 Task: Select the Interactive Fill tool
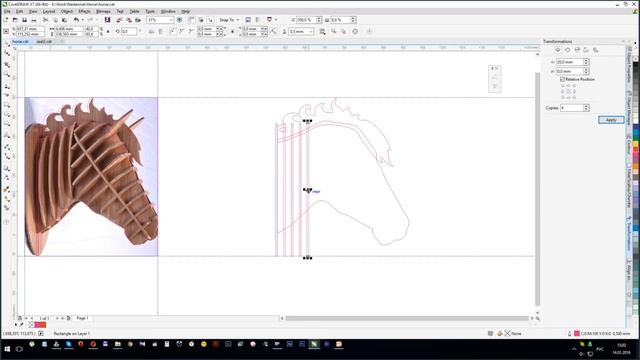[x=7, y=199]
